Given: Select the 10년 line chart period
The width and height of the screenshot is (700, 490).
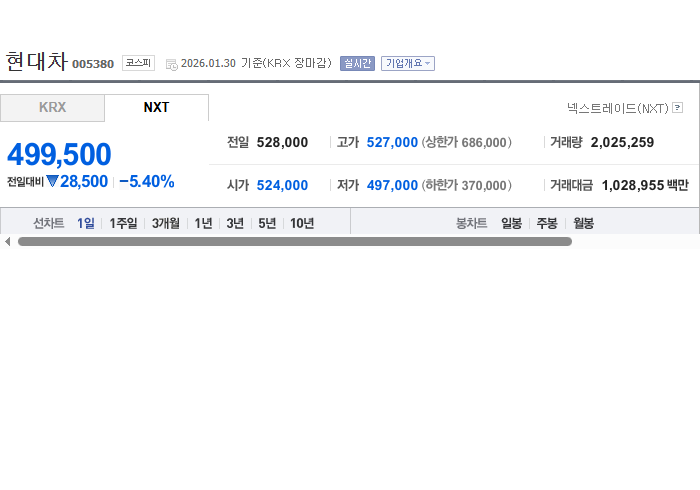Looking at the screenshot, I should (302, 223).
